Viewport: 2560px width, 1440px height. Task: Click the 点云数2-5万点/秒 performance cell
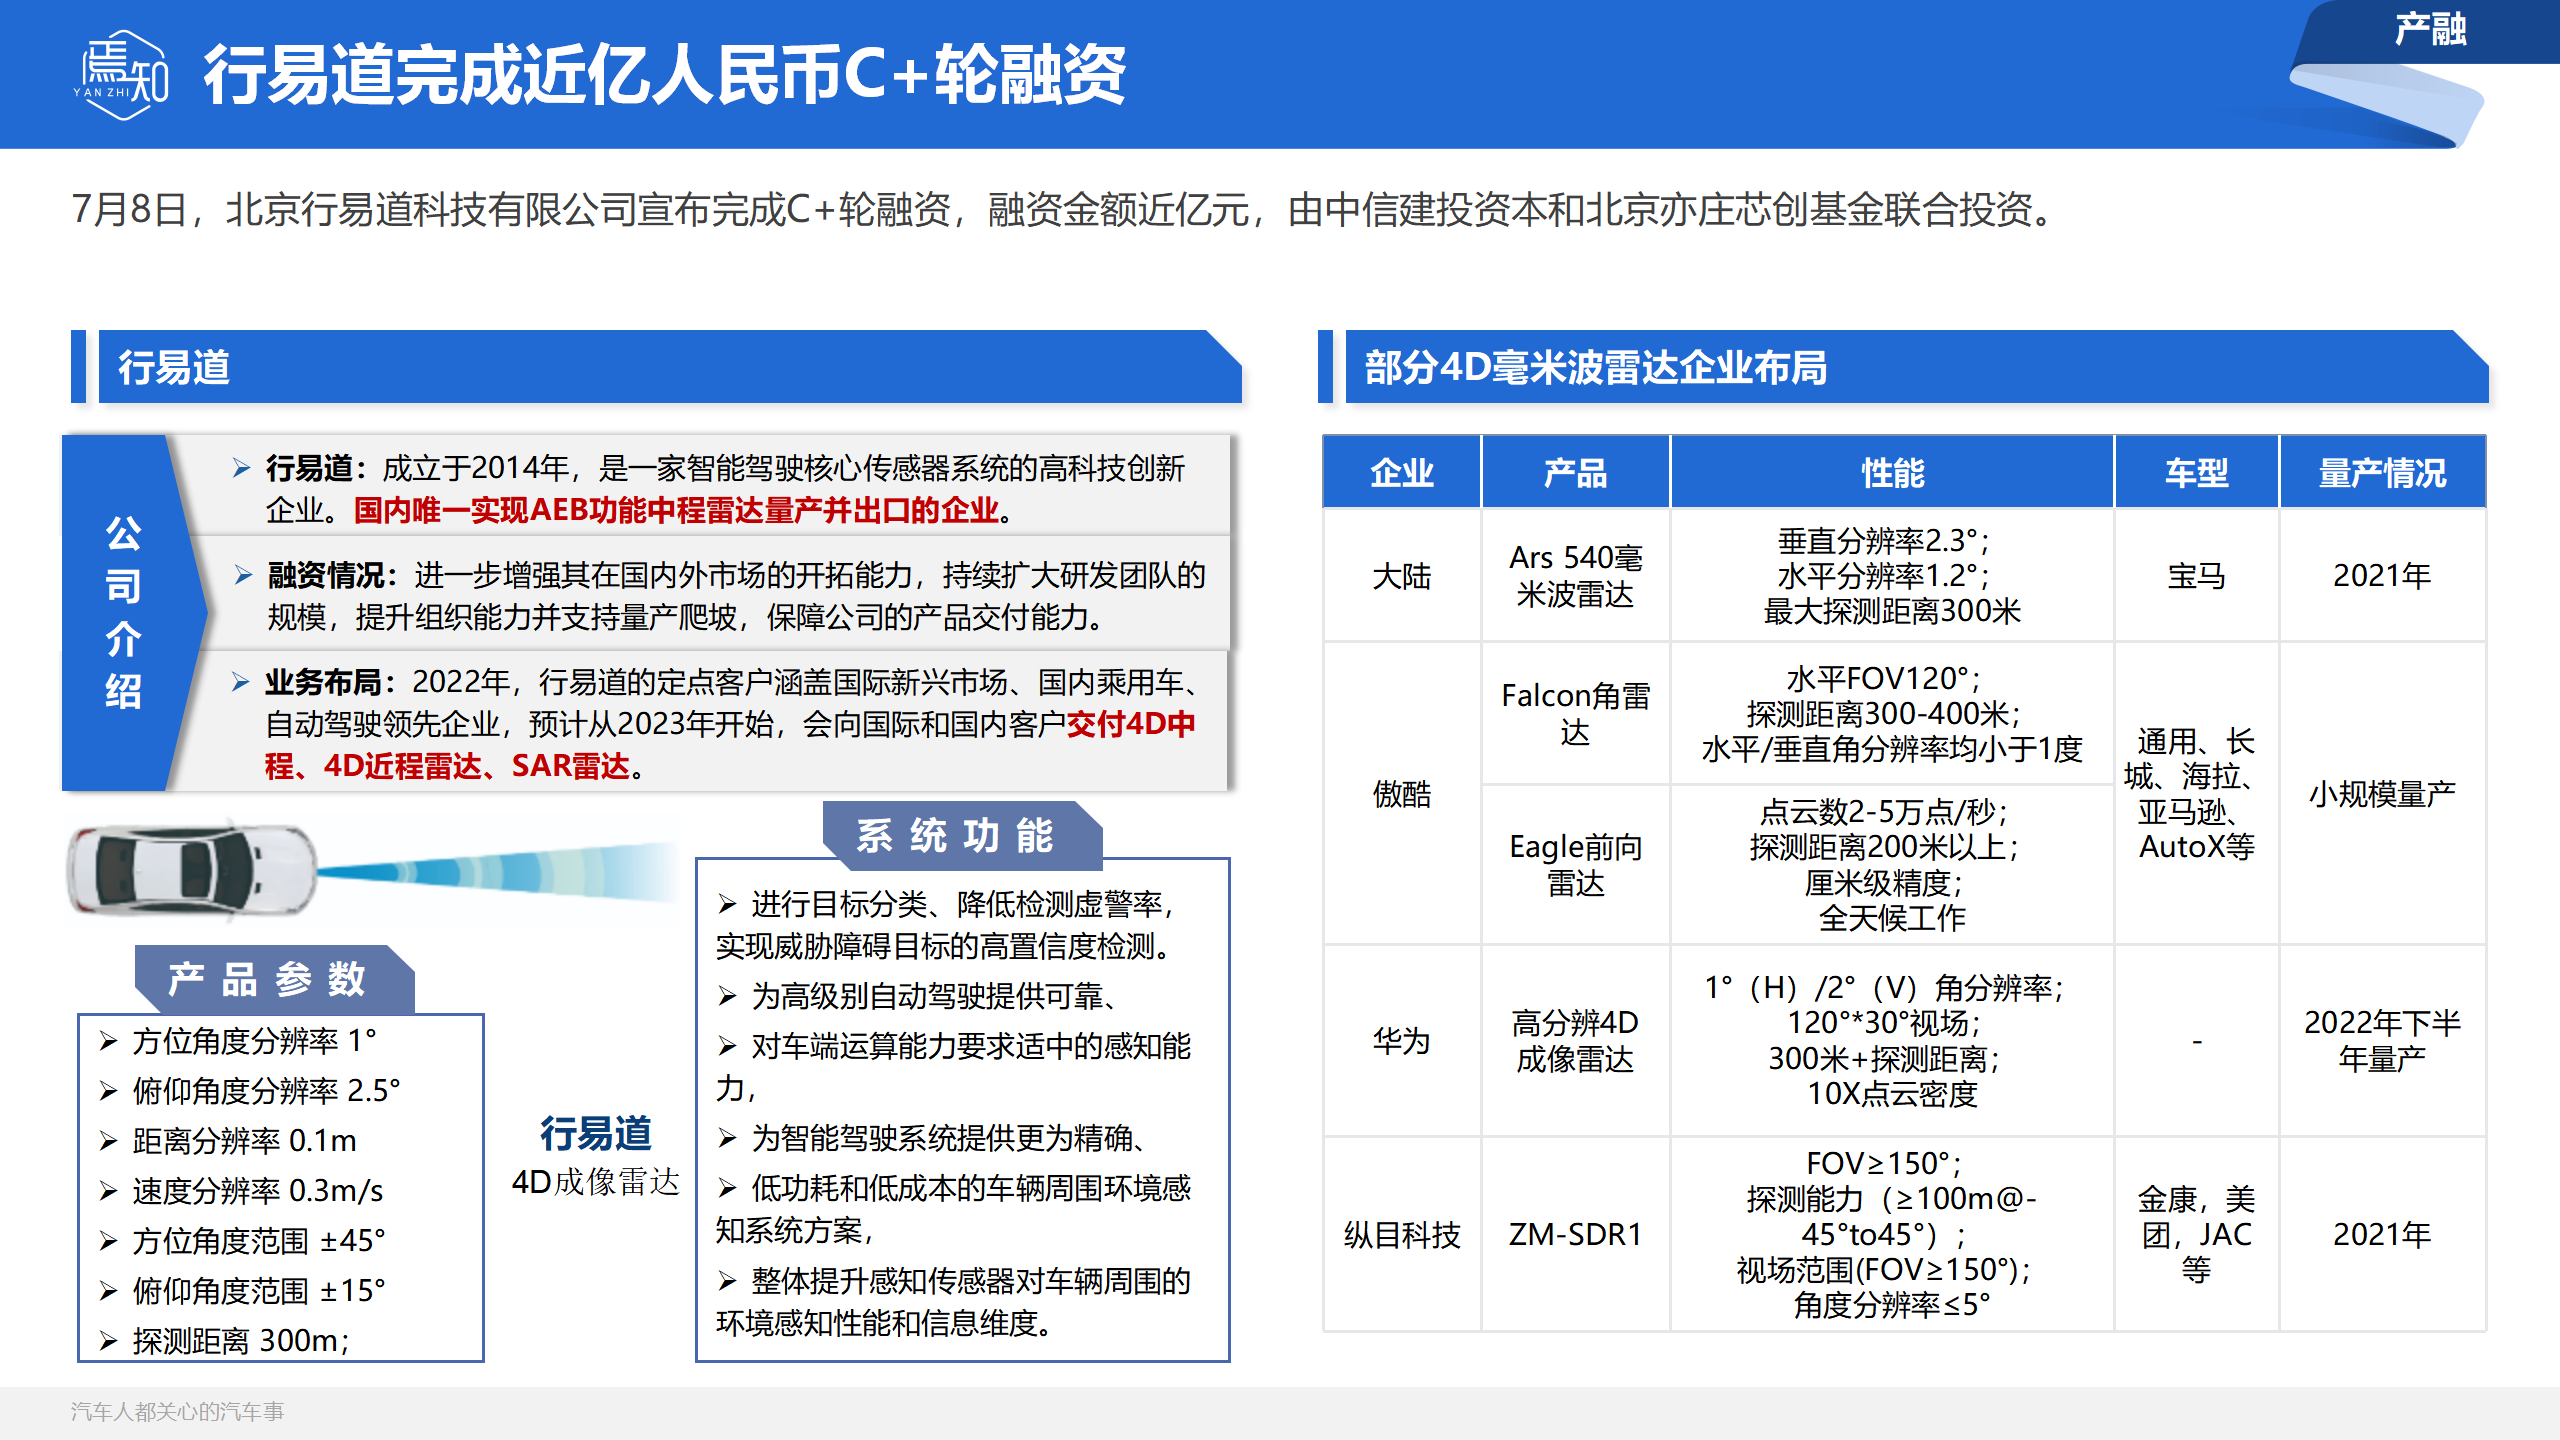click(x=1892, y=865)
